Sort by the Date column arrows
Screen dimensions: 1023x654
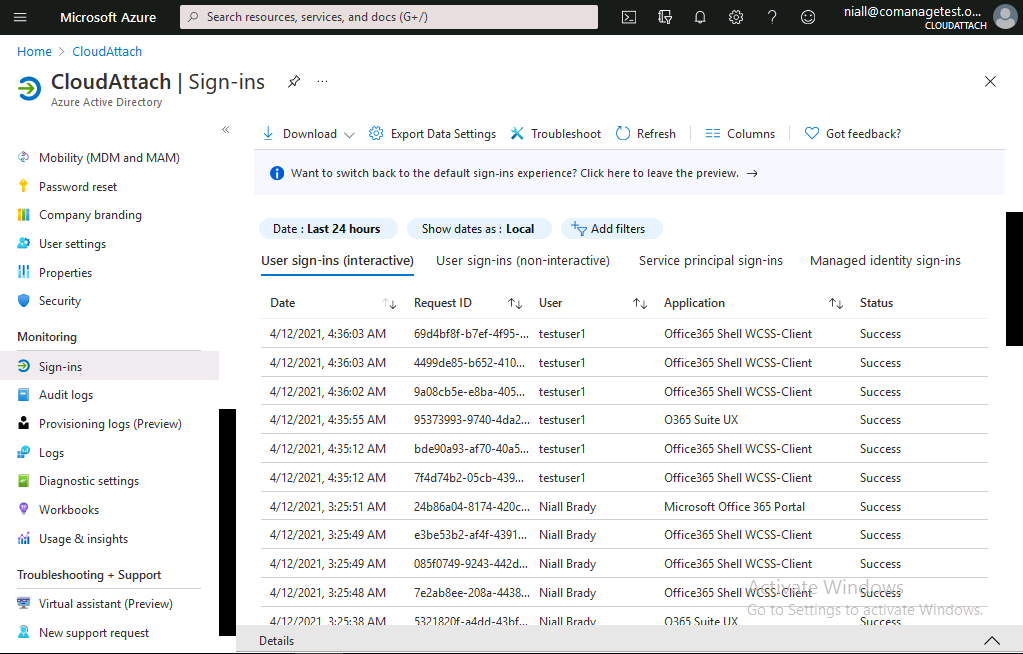[x=389, y=304]
